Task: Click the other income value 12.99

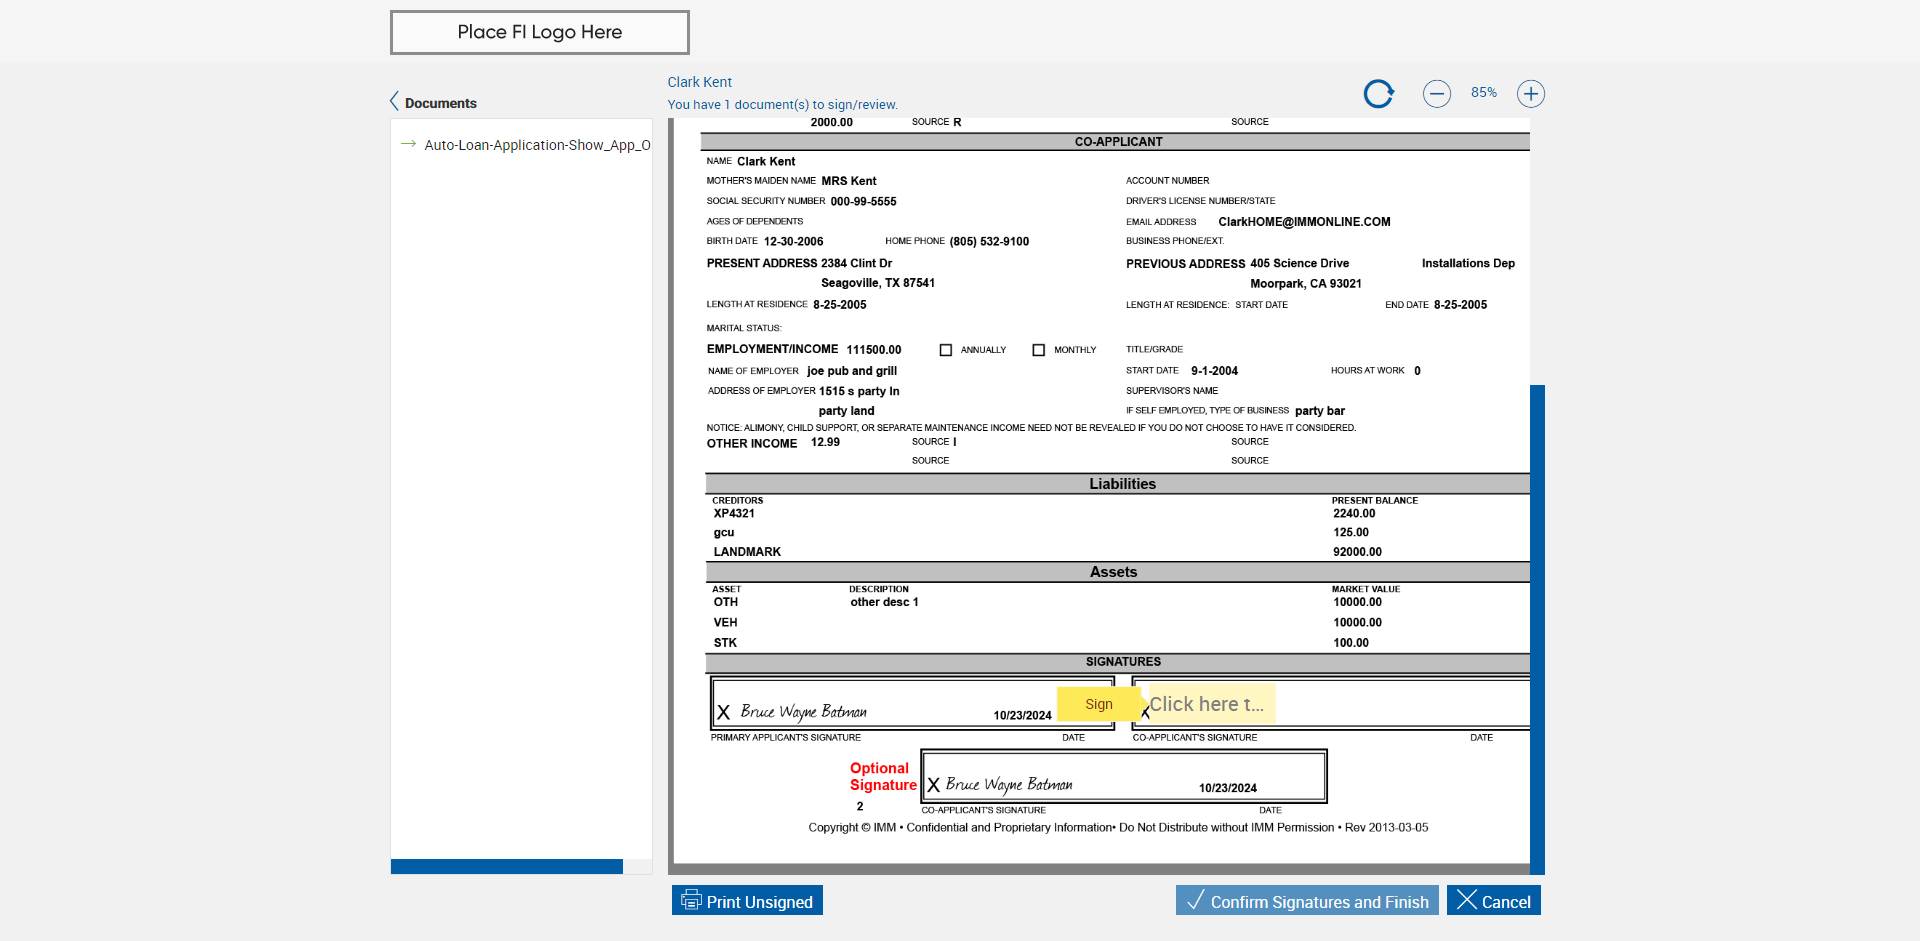Action: (x=825, y=442)
